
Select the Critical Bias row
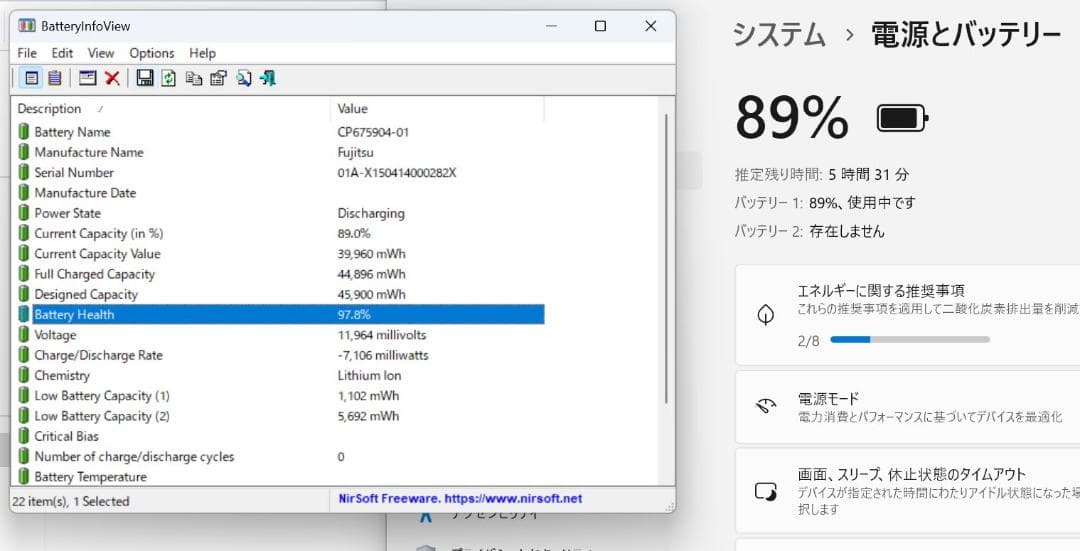pyautogui.click(x=278, y=437)
